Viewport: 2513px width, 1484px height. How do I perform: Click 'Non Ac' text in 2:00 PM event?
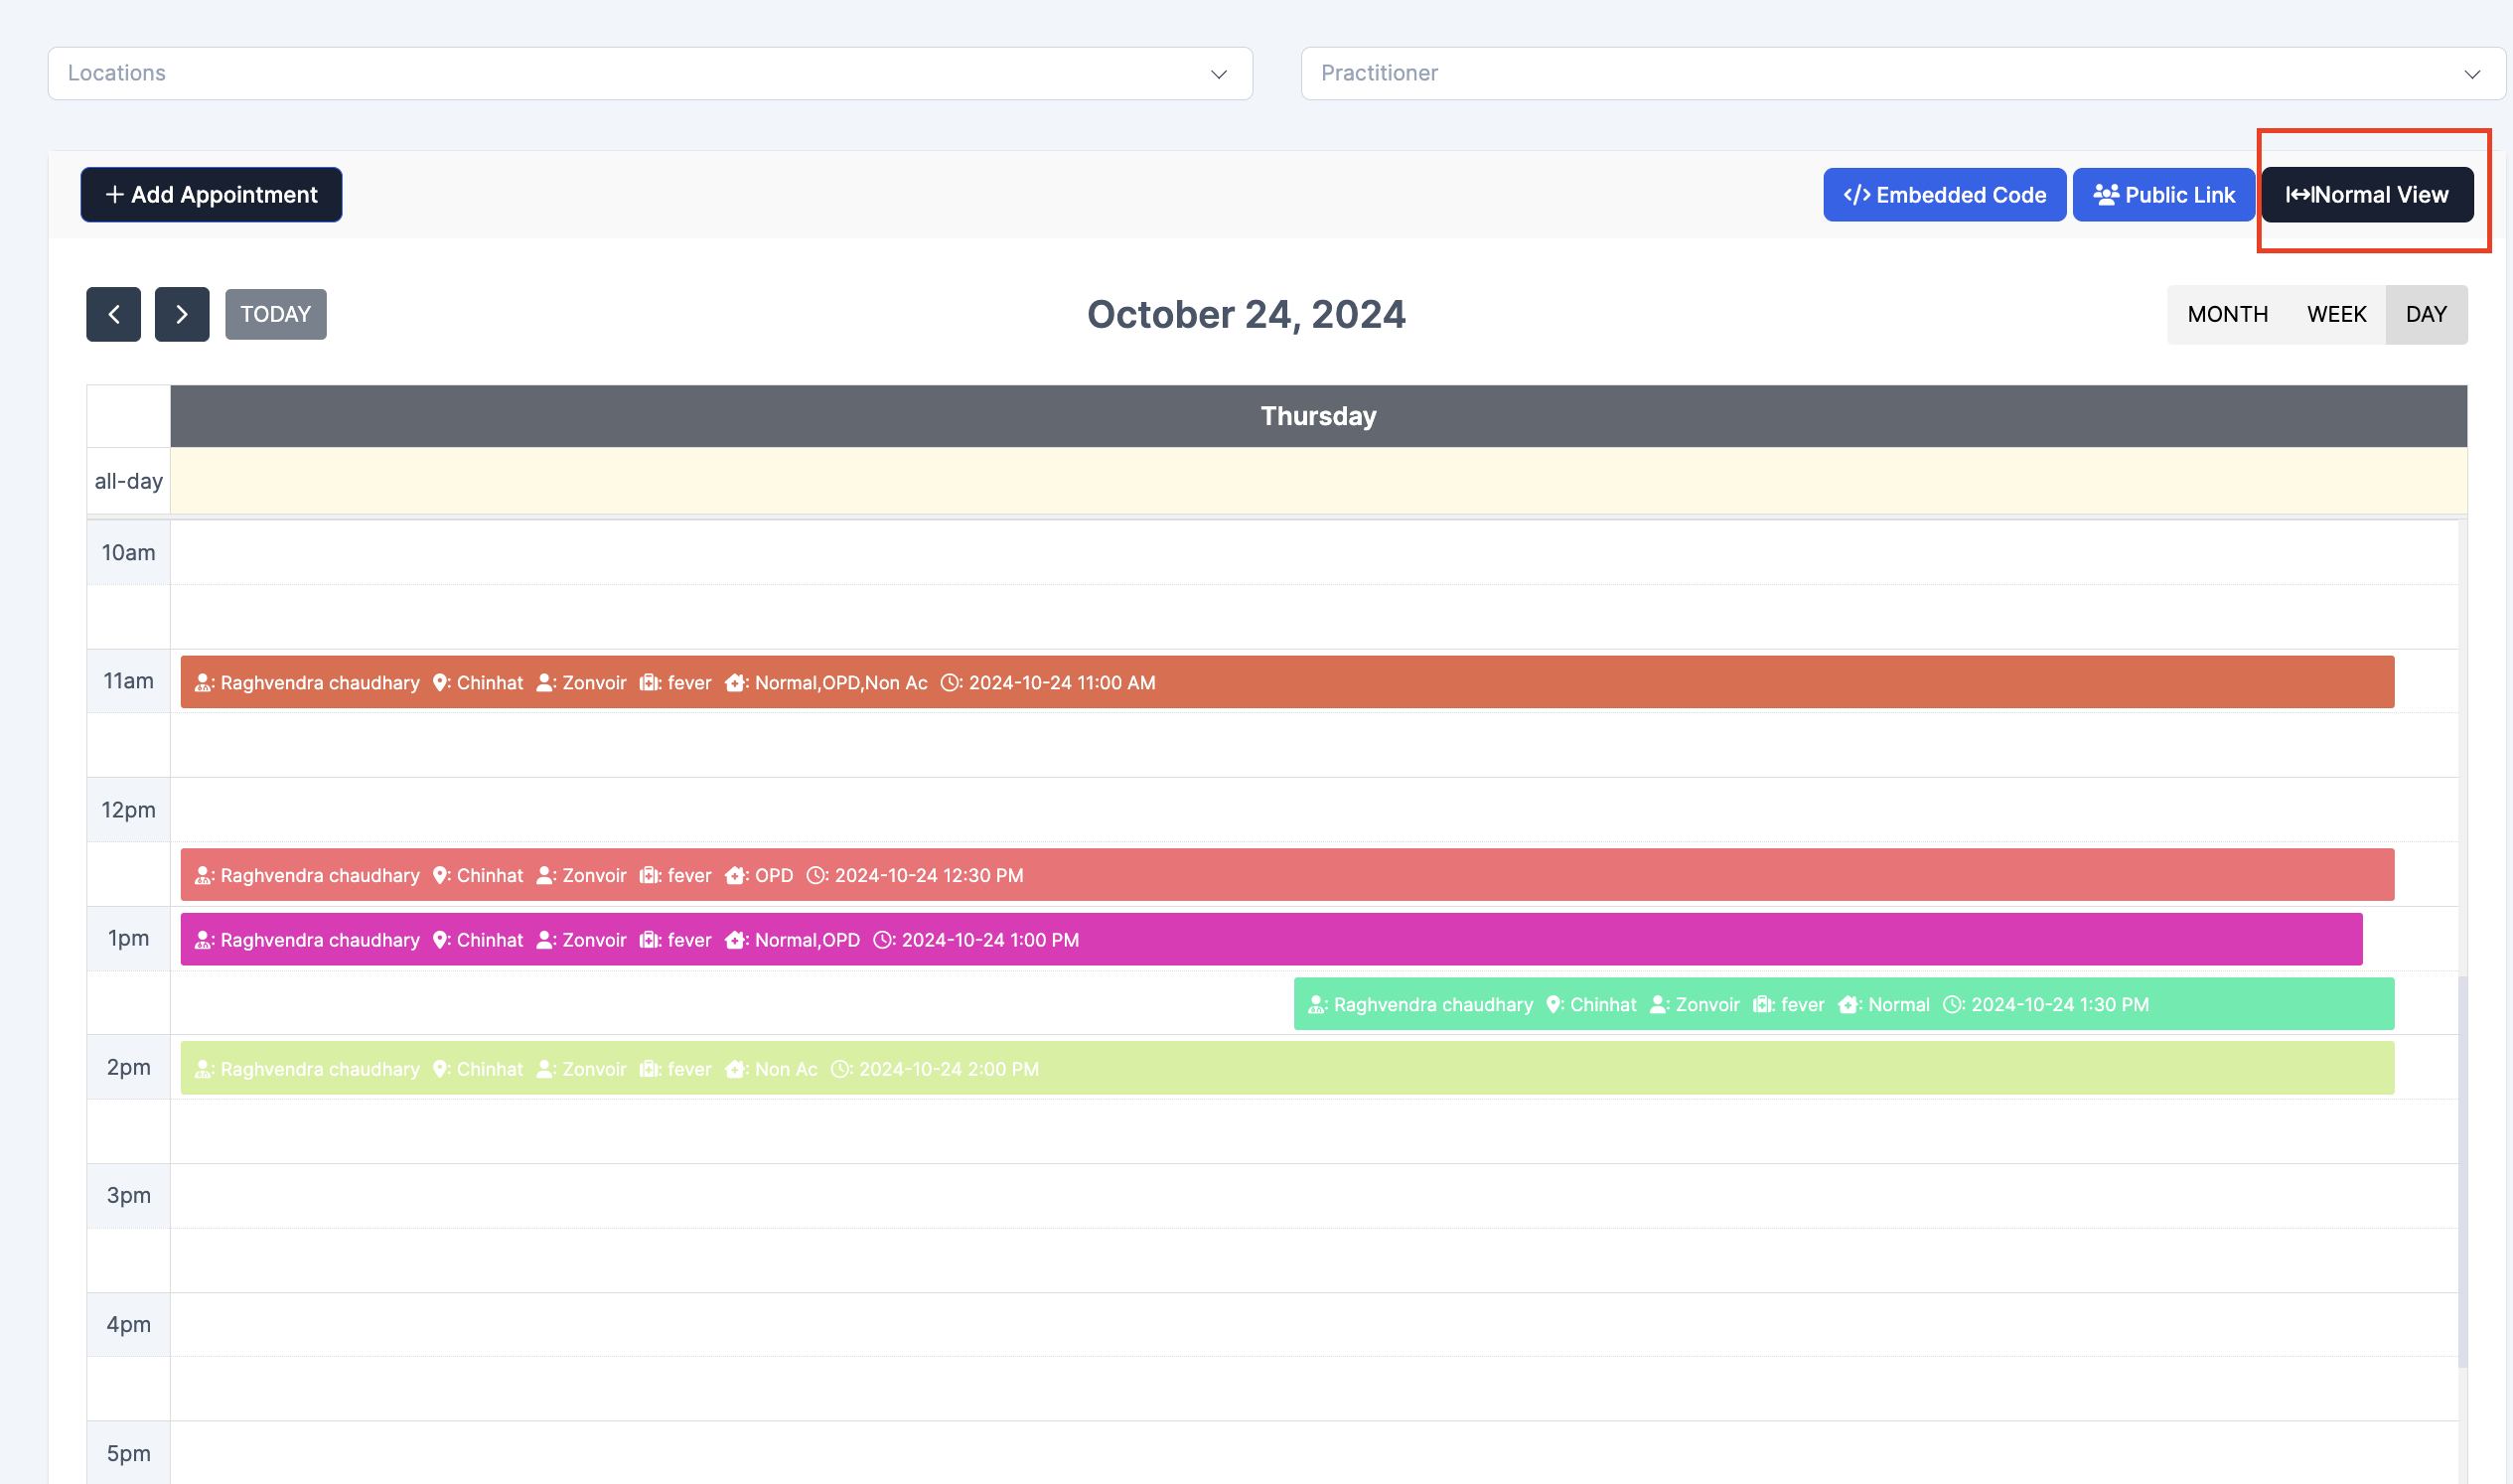786,1069
